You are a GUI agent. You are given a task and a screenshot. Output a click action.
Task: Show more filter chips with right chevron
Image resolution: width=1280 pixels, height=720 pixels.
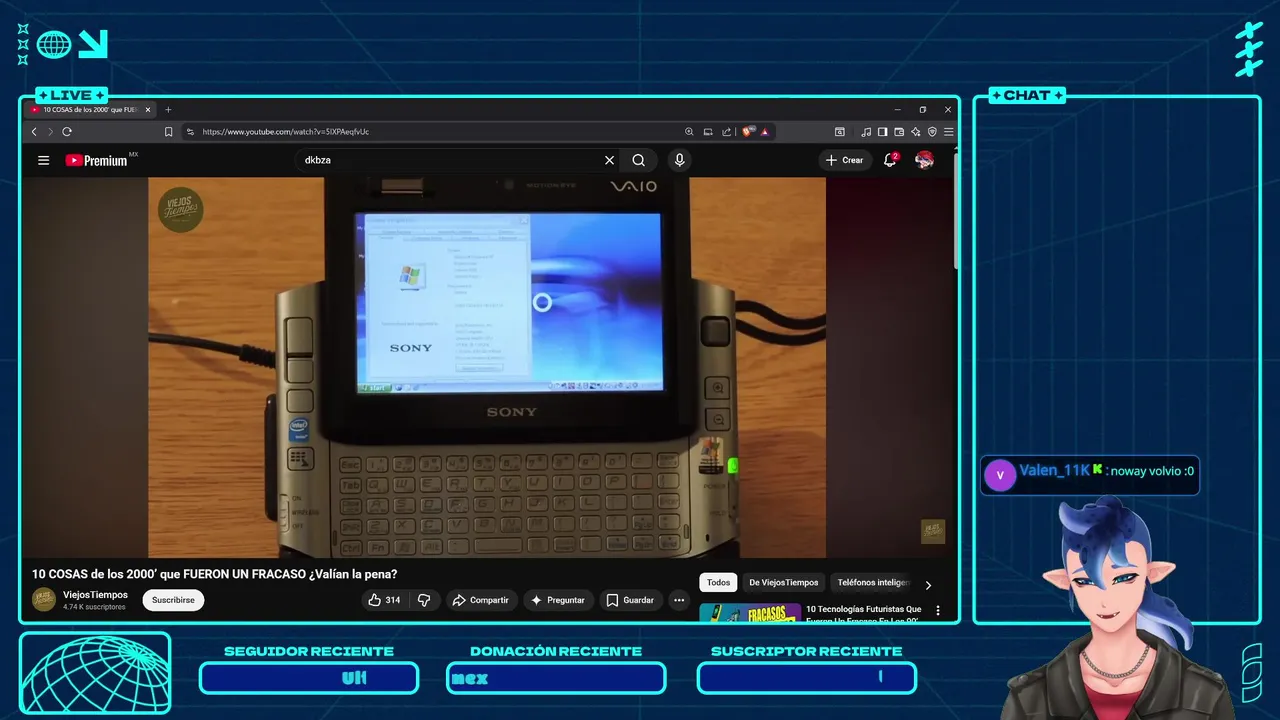click(928, 585)
